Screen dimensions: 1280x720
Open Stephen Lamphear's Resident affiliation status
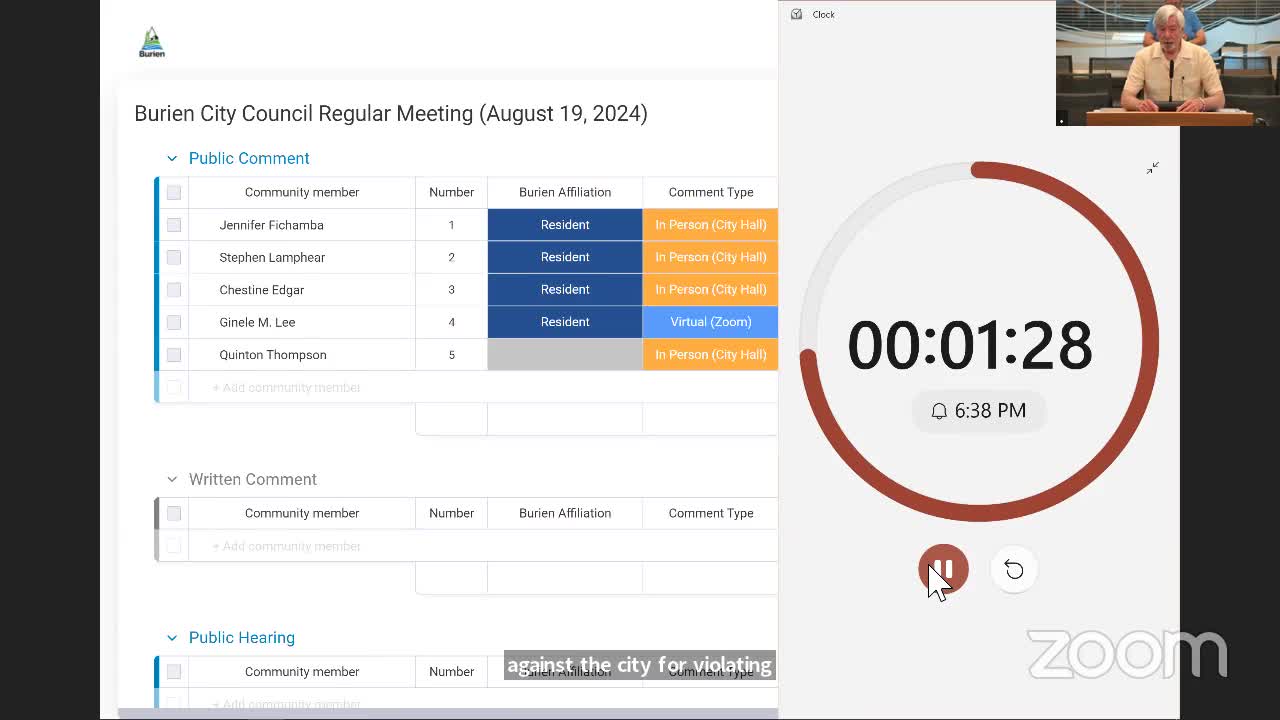(x=565, y=257)
